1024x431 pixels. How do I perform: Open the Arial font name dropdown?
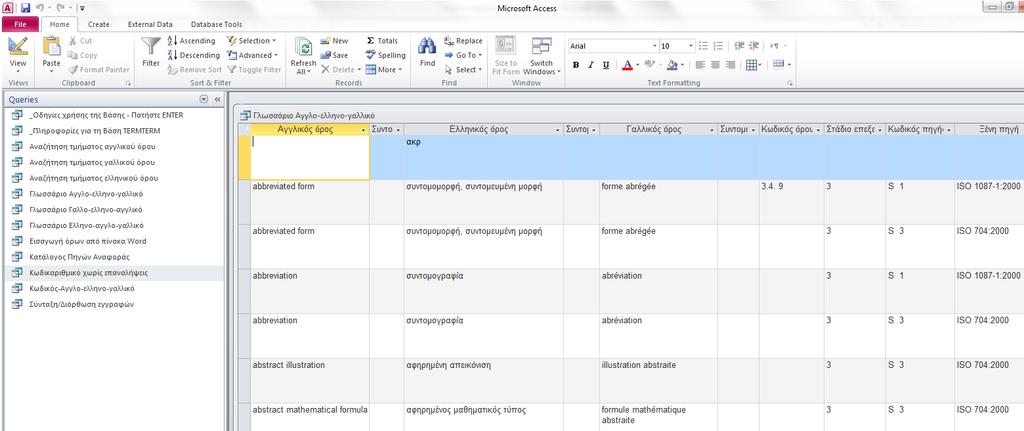pyautogui.click(x=654, y=46)
